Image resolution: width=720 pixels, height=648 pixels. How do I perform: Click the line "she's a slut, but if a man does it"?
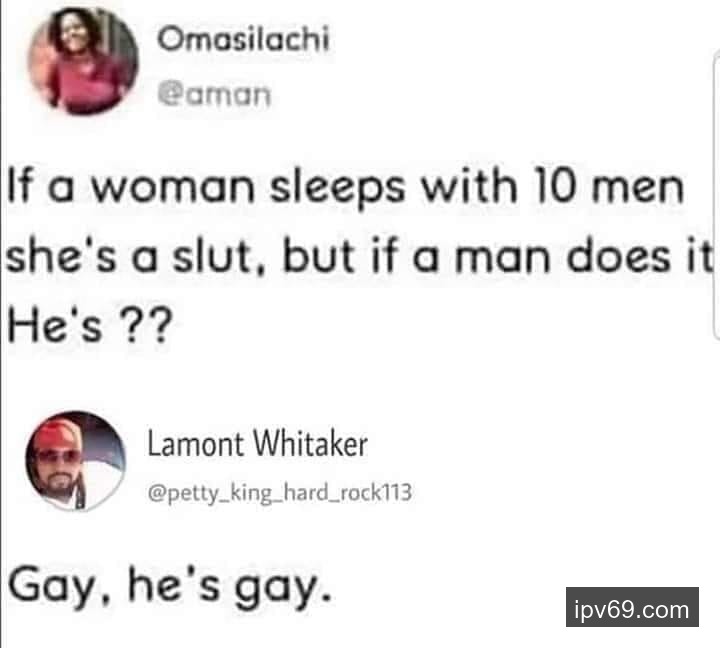(x=360, y=257)
